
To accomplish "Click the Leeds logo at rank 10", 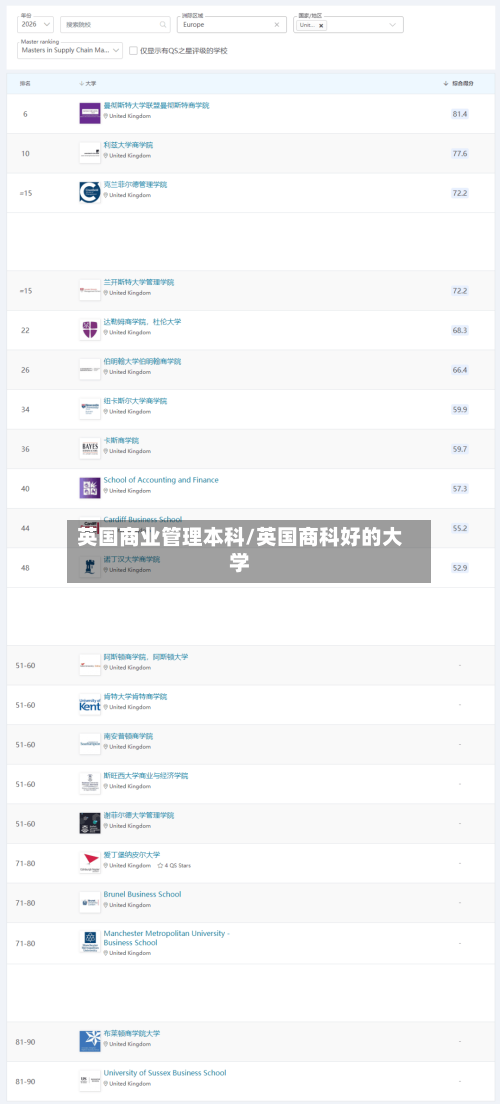I will pyautogui.click(x=90, y=153).
